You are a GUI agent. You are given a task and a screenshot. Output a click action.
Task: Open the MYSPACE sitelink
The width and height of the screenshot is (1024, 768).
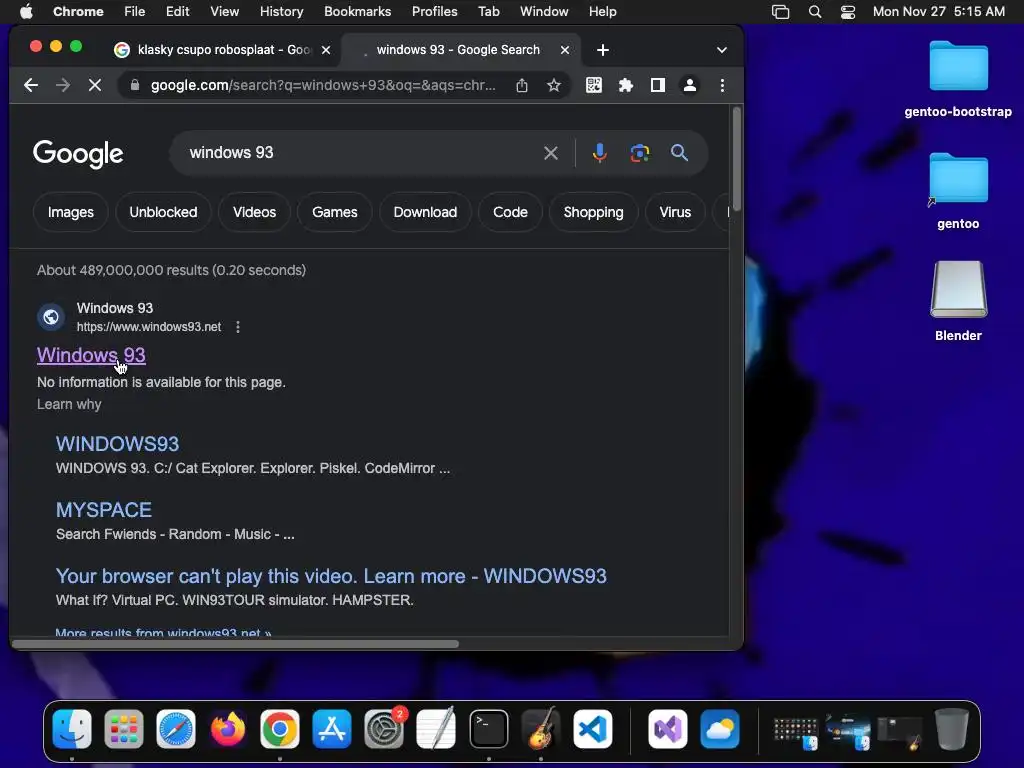[x=104, y=510]
